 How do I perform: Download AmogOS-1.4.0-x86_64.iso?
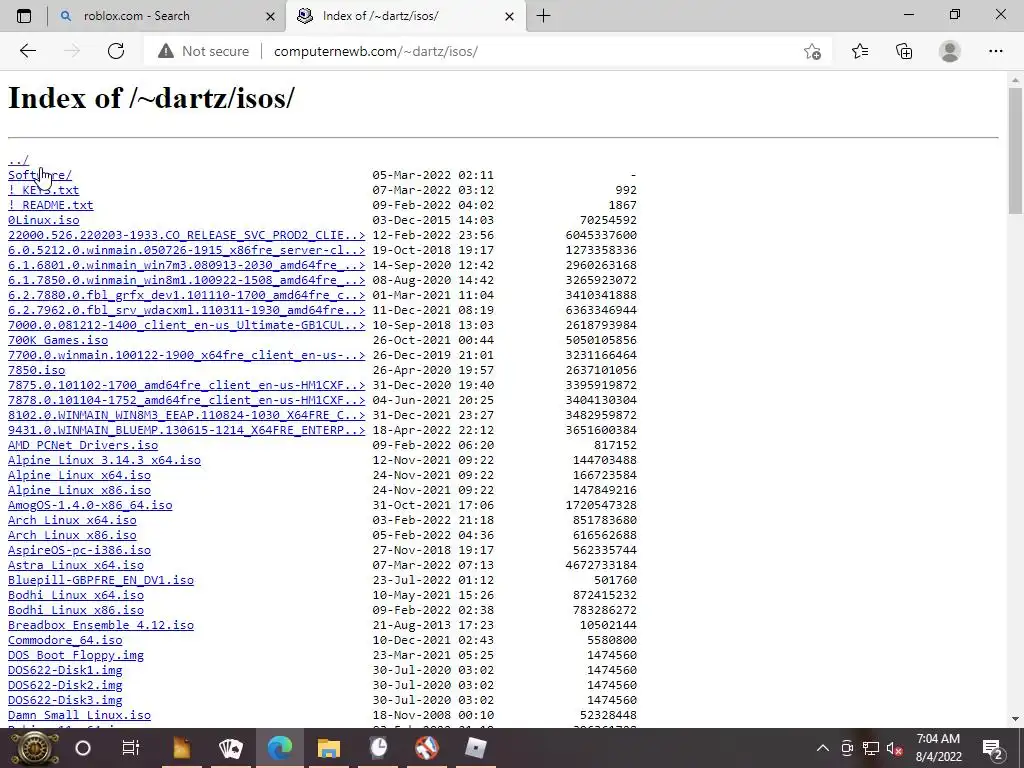pyautogui.click(x=90, y=505)
